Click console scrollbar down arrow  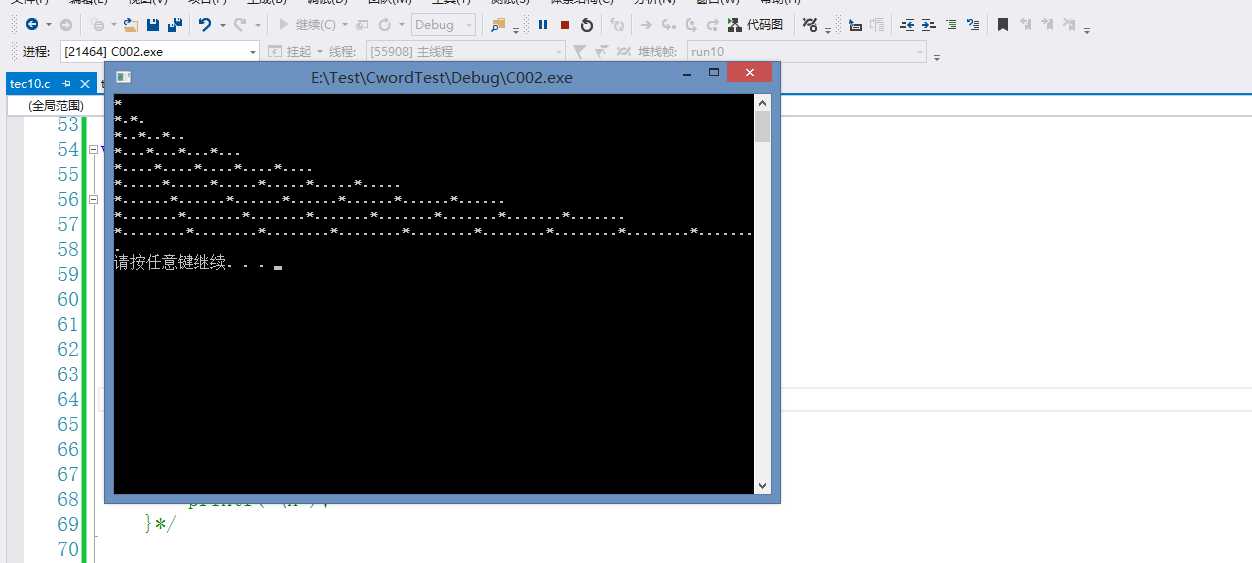pos(763,486)
